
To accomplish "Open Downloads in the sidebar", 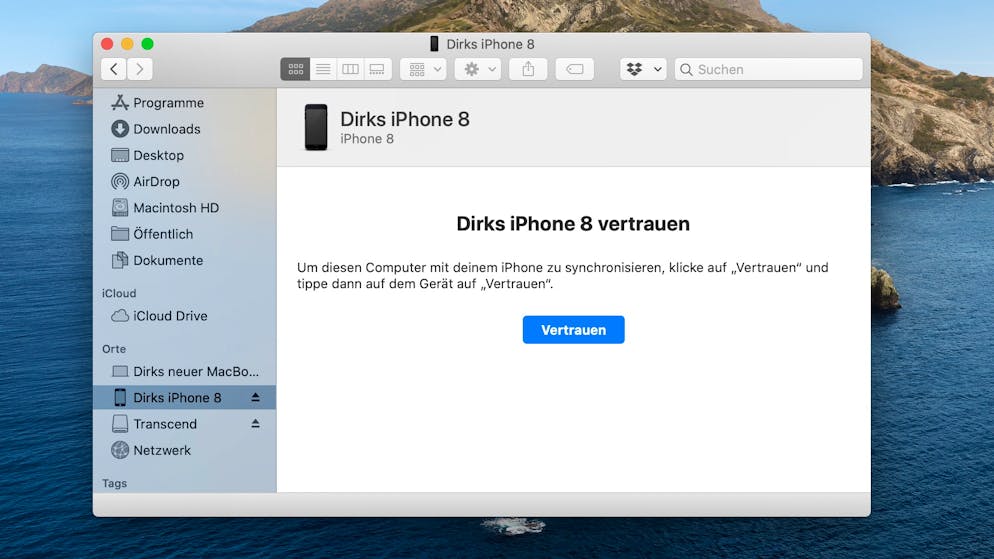I will (184, 129).
